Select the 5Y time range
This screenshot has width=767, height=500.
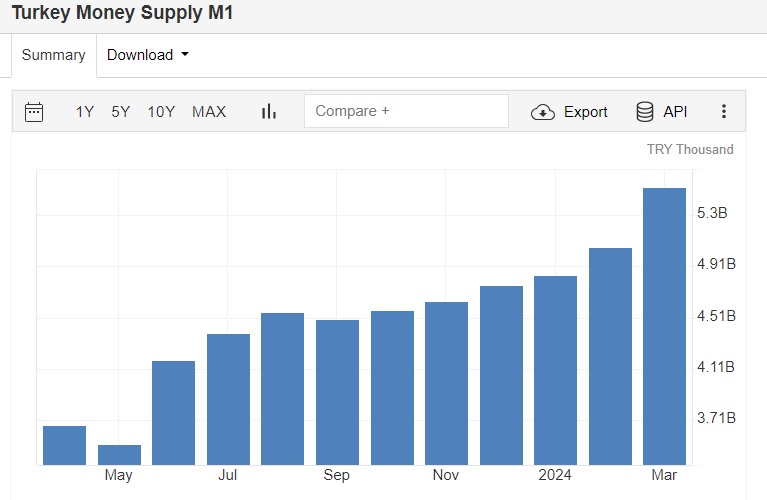click(x=121, y=112)
